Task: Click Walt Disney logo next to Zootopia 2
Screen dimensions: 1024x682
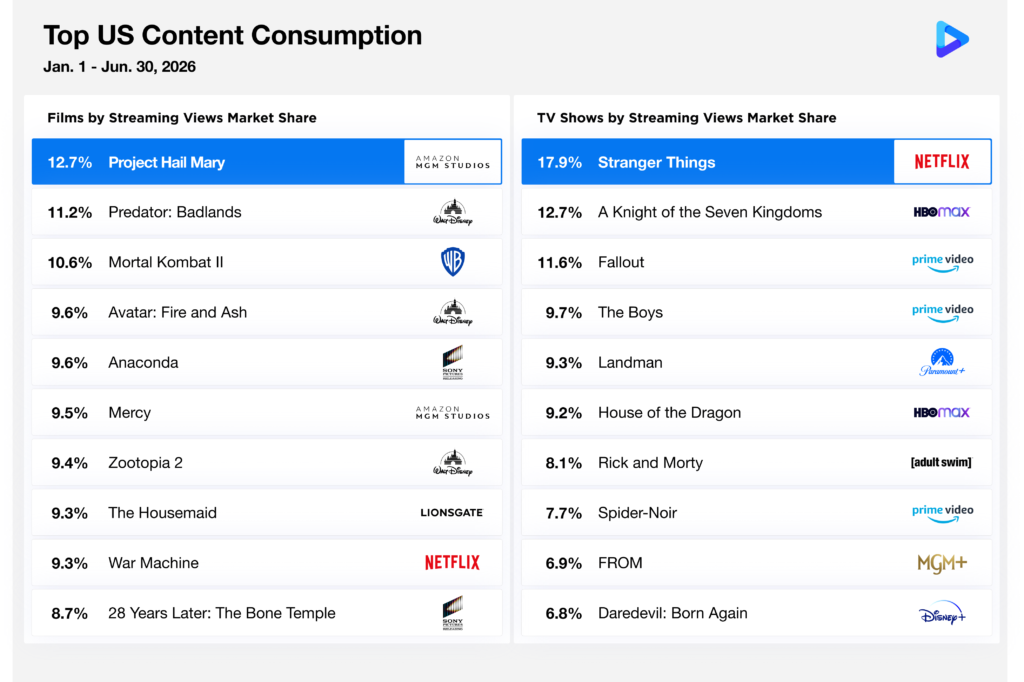Action: pos(453,463)
